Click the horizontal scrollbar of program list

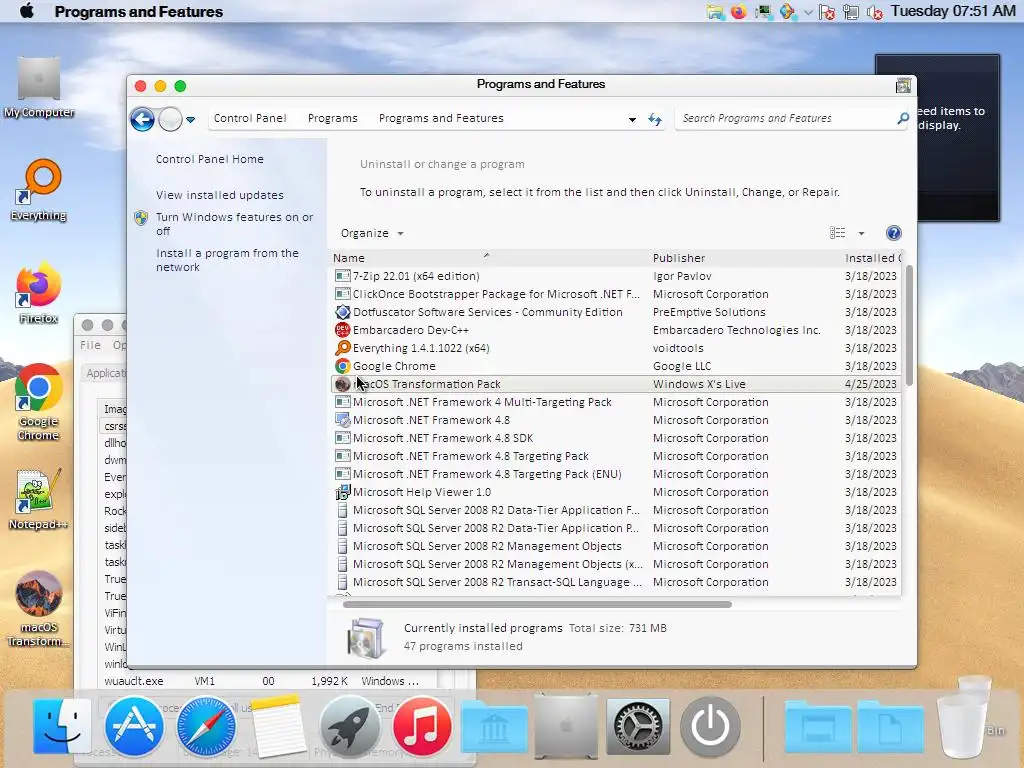click(x=537, y=604)
